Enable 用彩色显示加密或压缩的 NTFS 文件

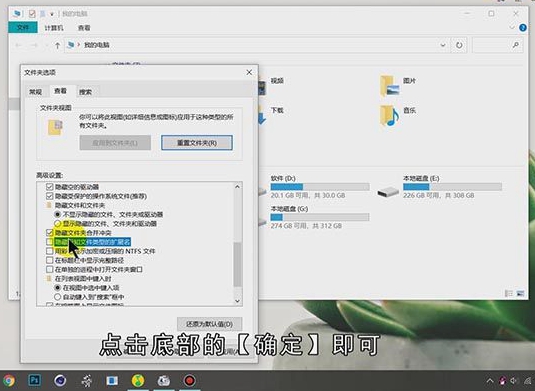(x=49, y=251)
